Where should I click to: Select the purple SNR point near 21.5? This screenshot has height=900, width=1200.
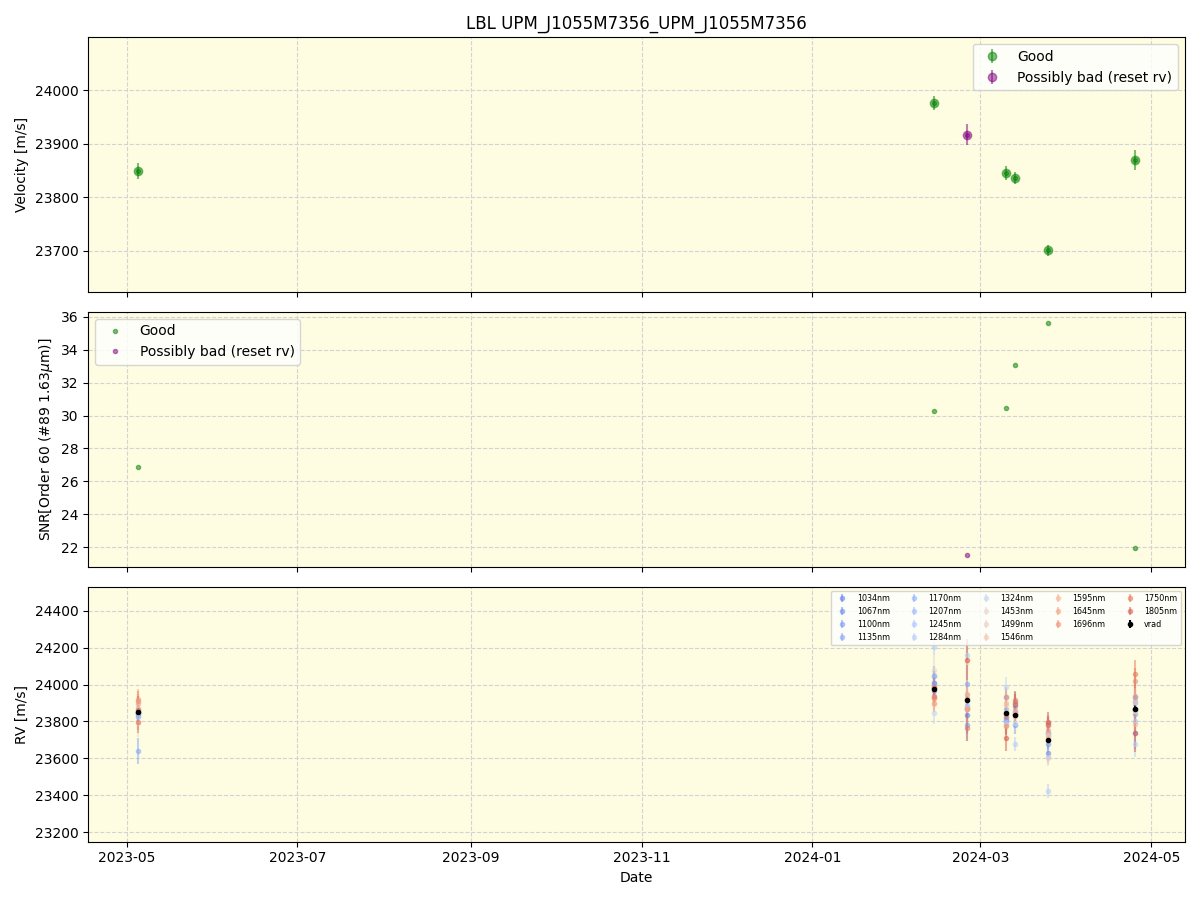(x=967, y=555)
